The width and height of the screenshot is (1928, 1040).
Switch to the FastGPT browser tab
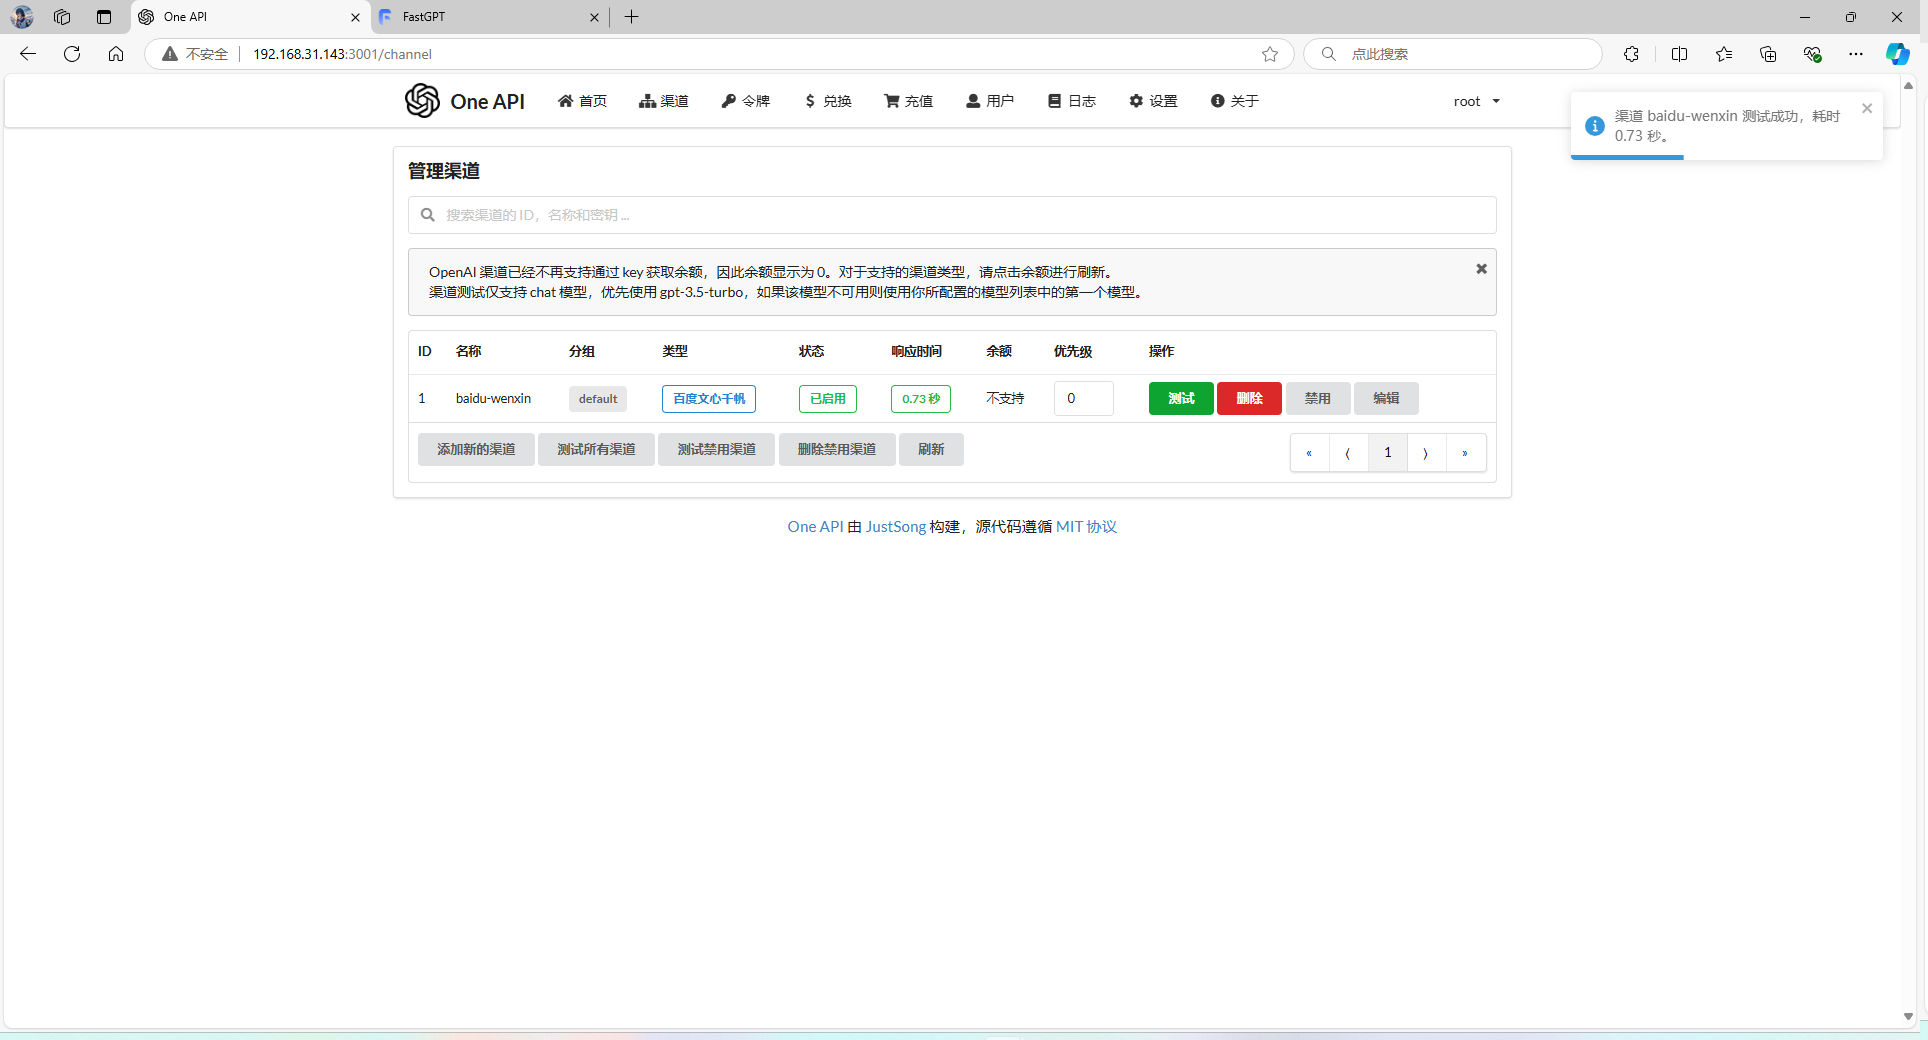click(x=489, y=17)
